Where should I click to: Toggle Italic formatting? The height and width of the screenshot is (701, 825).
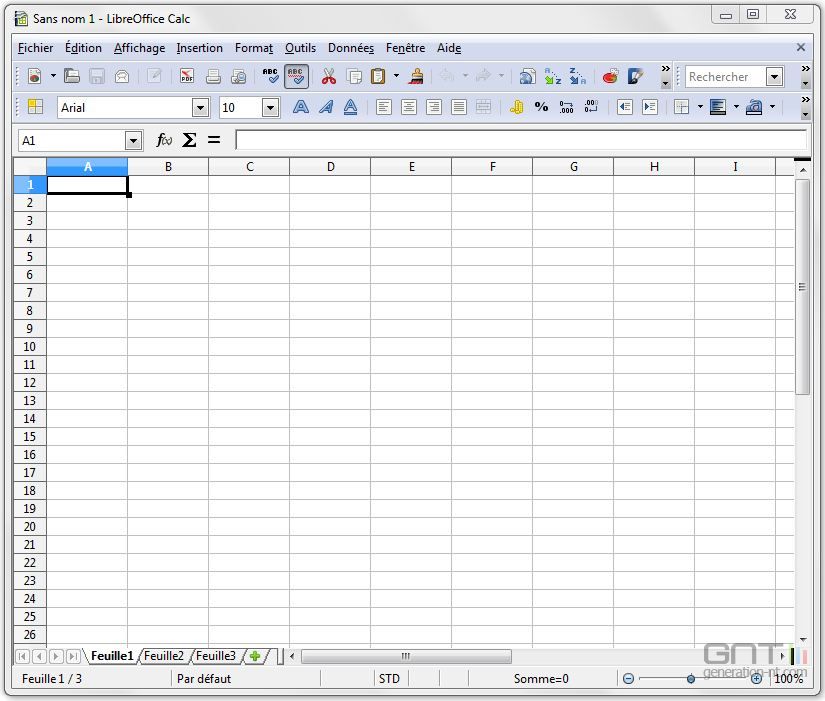point(326,107)
